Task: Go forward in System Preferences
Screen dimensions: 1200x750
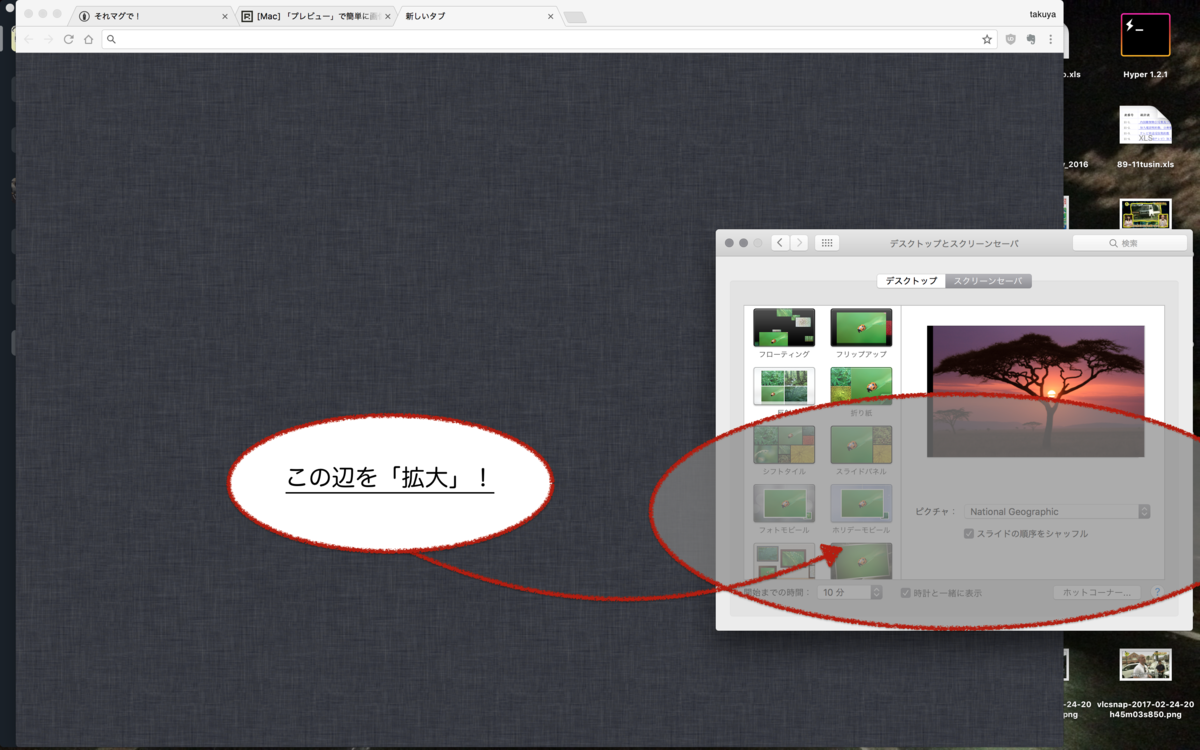Action: (x=798, y=243)
